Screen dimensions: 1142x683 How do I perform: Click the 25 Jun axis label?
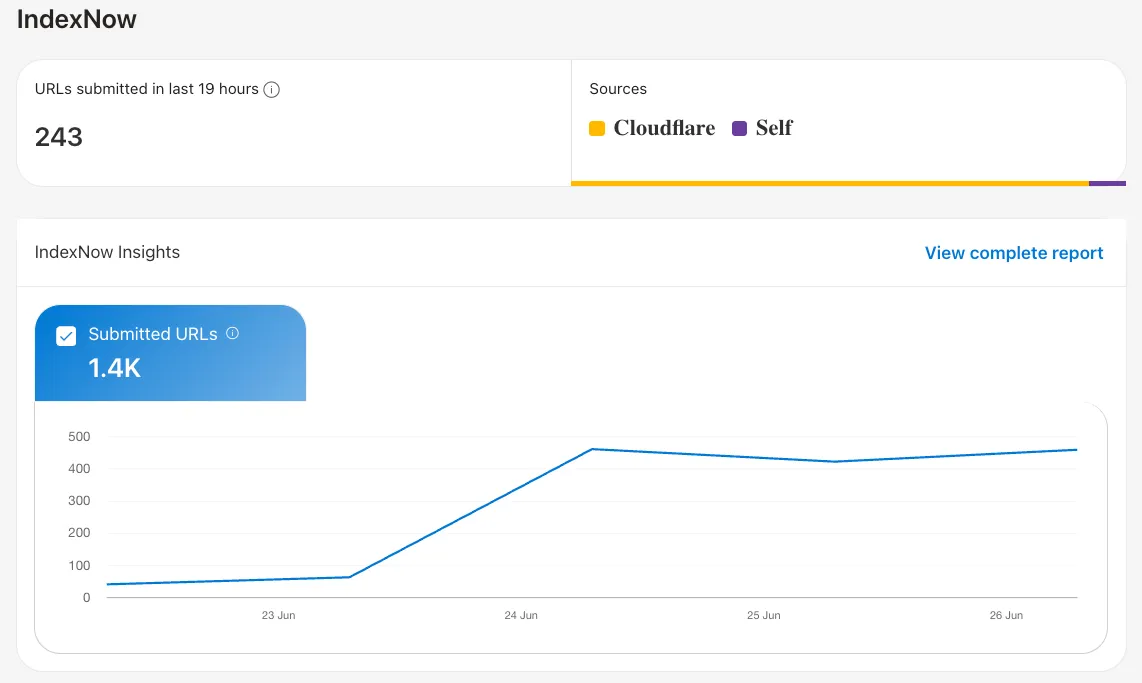click(x=763, y=615)
